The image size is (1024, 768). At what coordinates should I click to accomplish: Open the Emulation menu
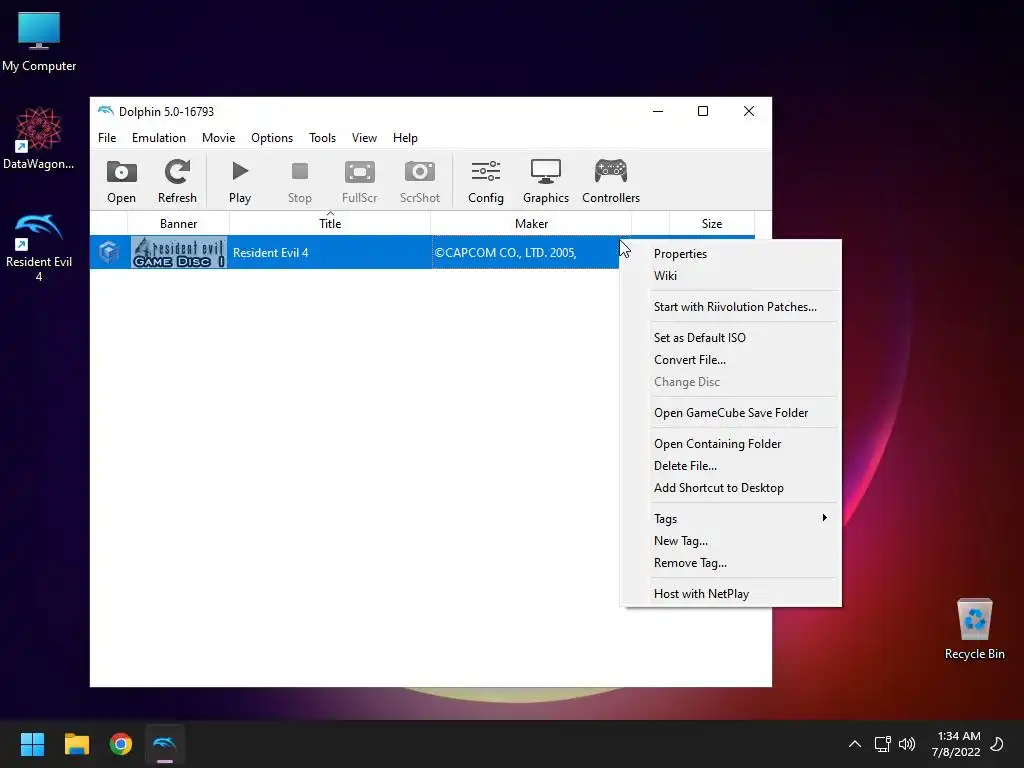159,138
